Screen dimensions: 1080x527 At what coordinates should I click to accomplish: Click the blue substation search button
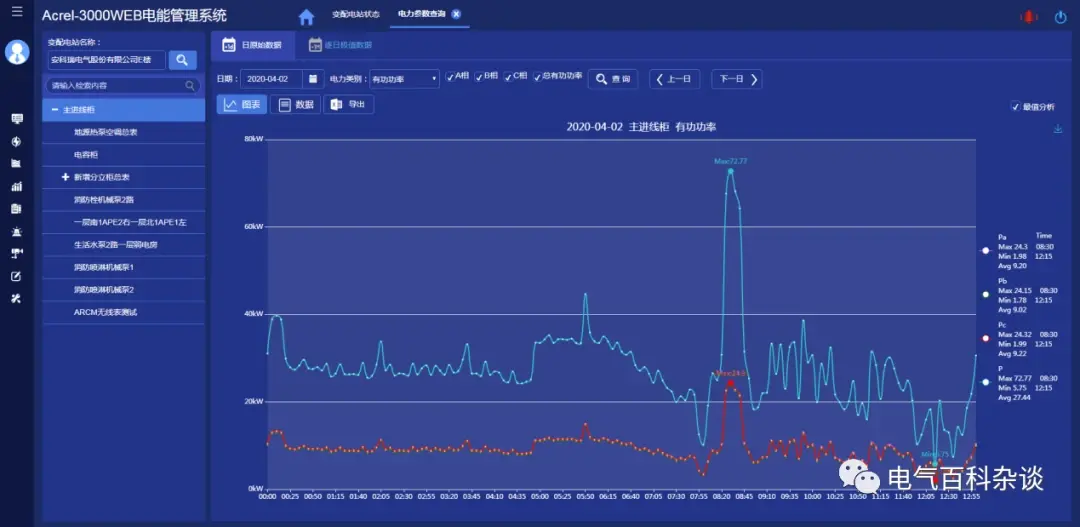[182, 60]
